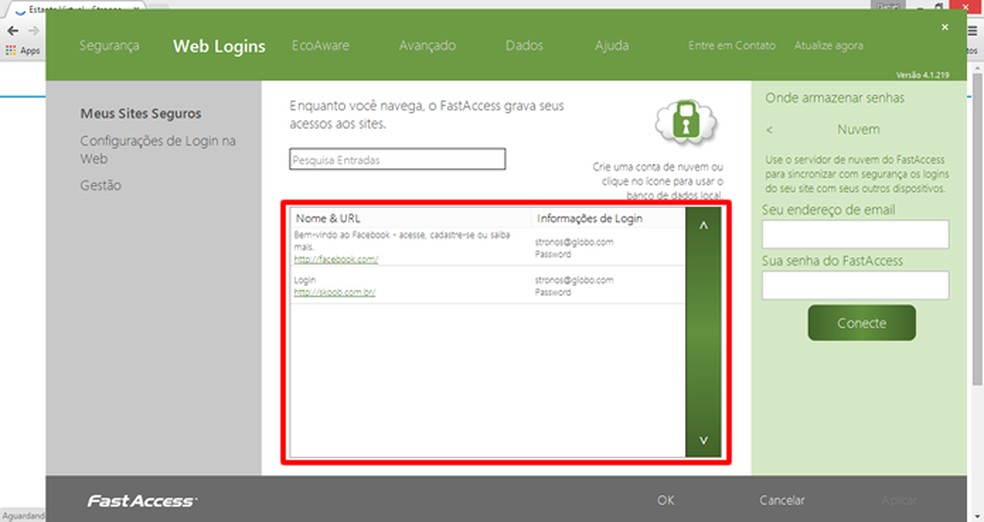This screenshot has width=984, height=522.
Task: Click the Cancelar button
Action: click(x=782, y=500)
